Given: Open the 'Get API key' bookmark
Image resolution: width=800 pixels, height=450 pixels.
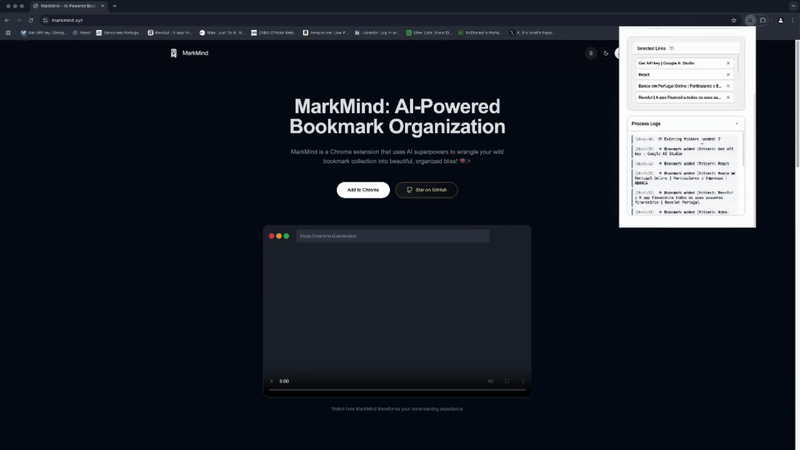Looking at the screenshot, I should tap(43, 33).
